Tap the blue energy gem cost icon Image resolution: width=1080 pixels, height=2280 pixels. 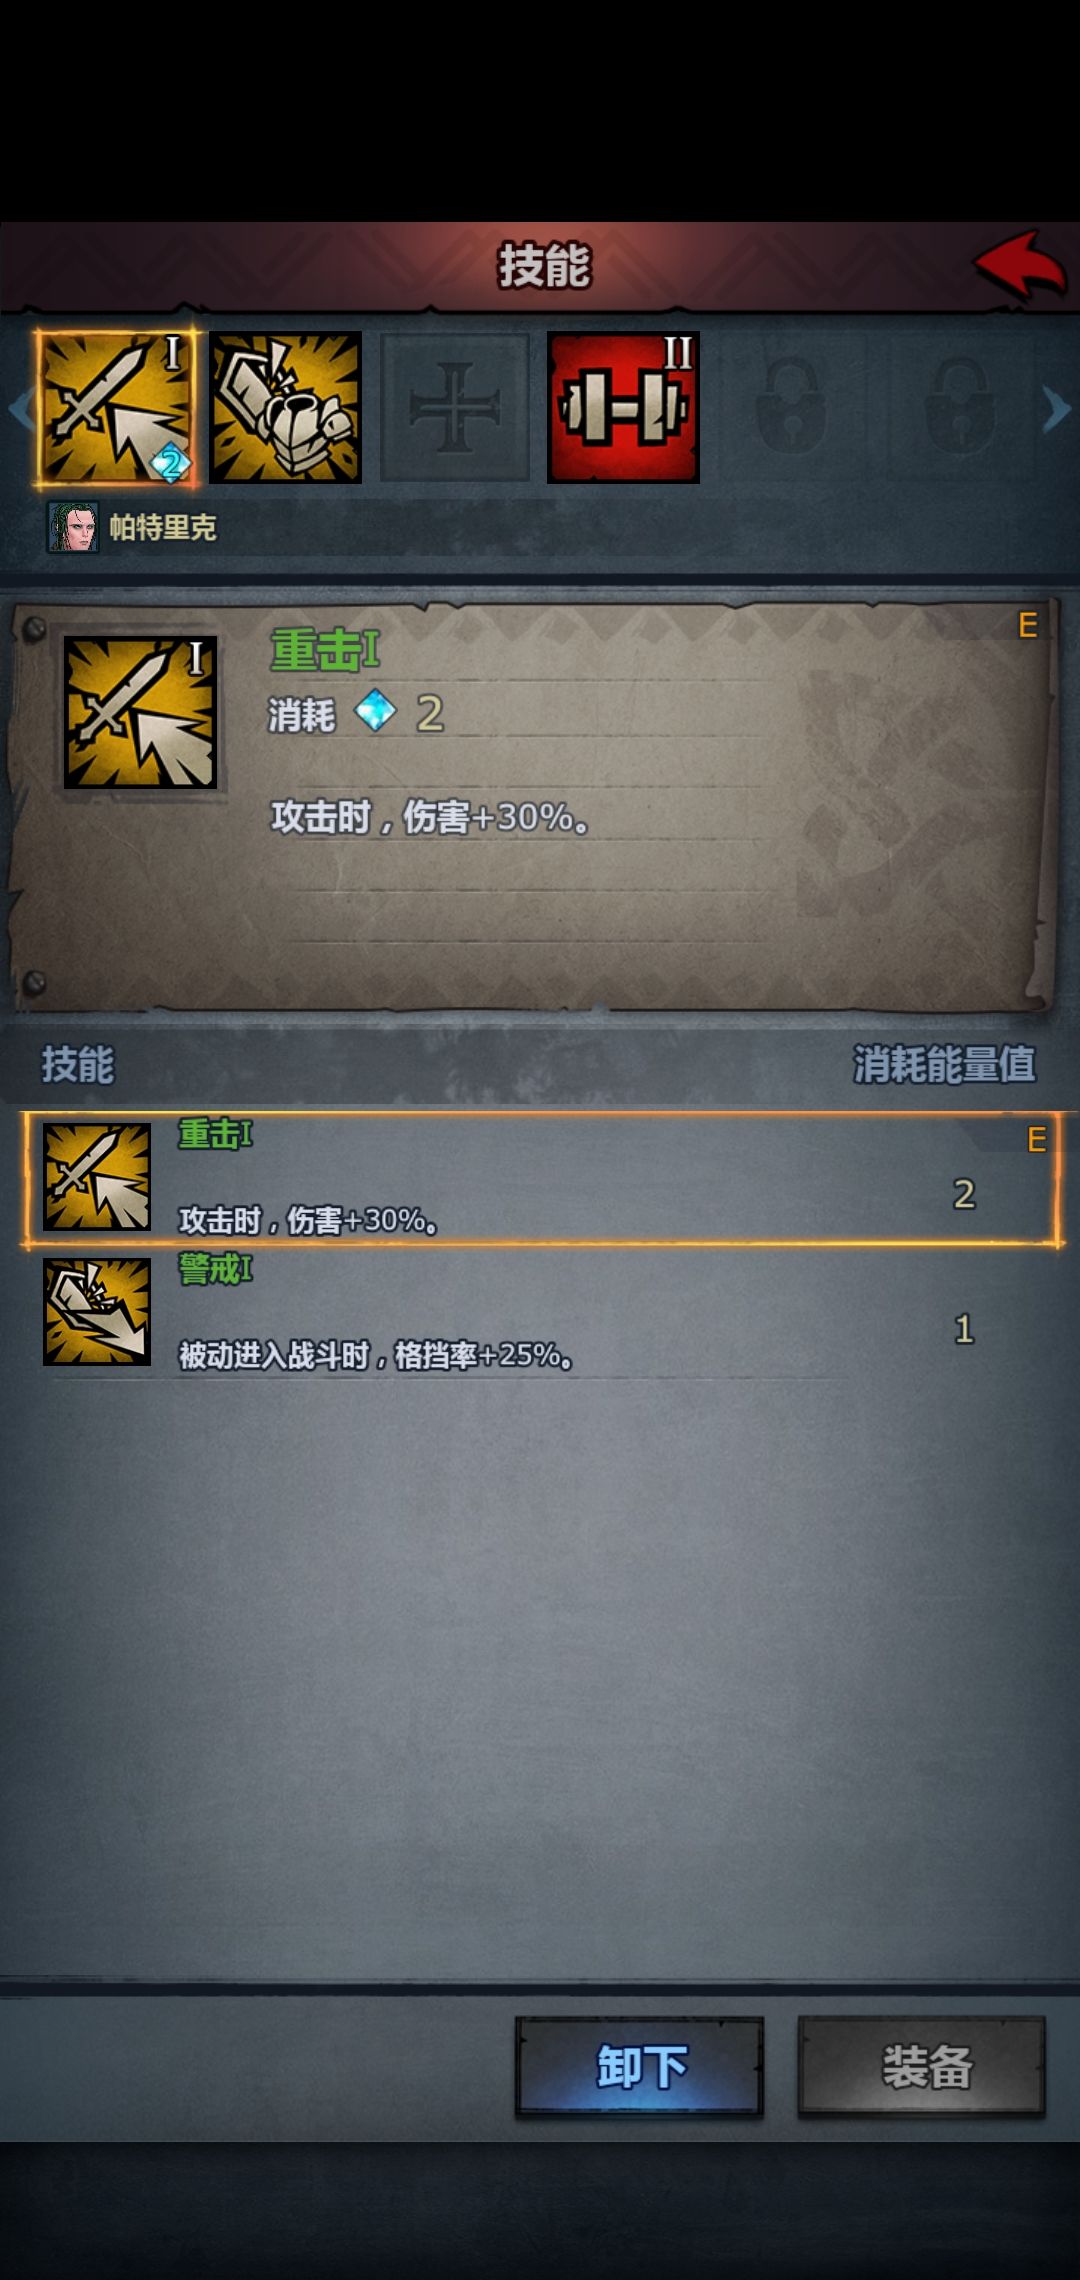pos(376,713)
